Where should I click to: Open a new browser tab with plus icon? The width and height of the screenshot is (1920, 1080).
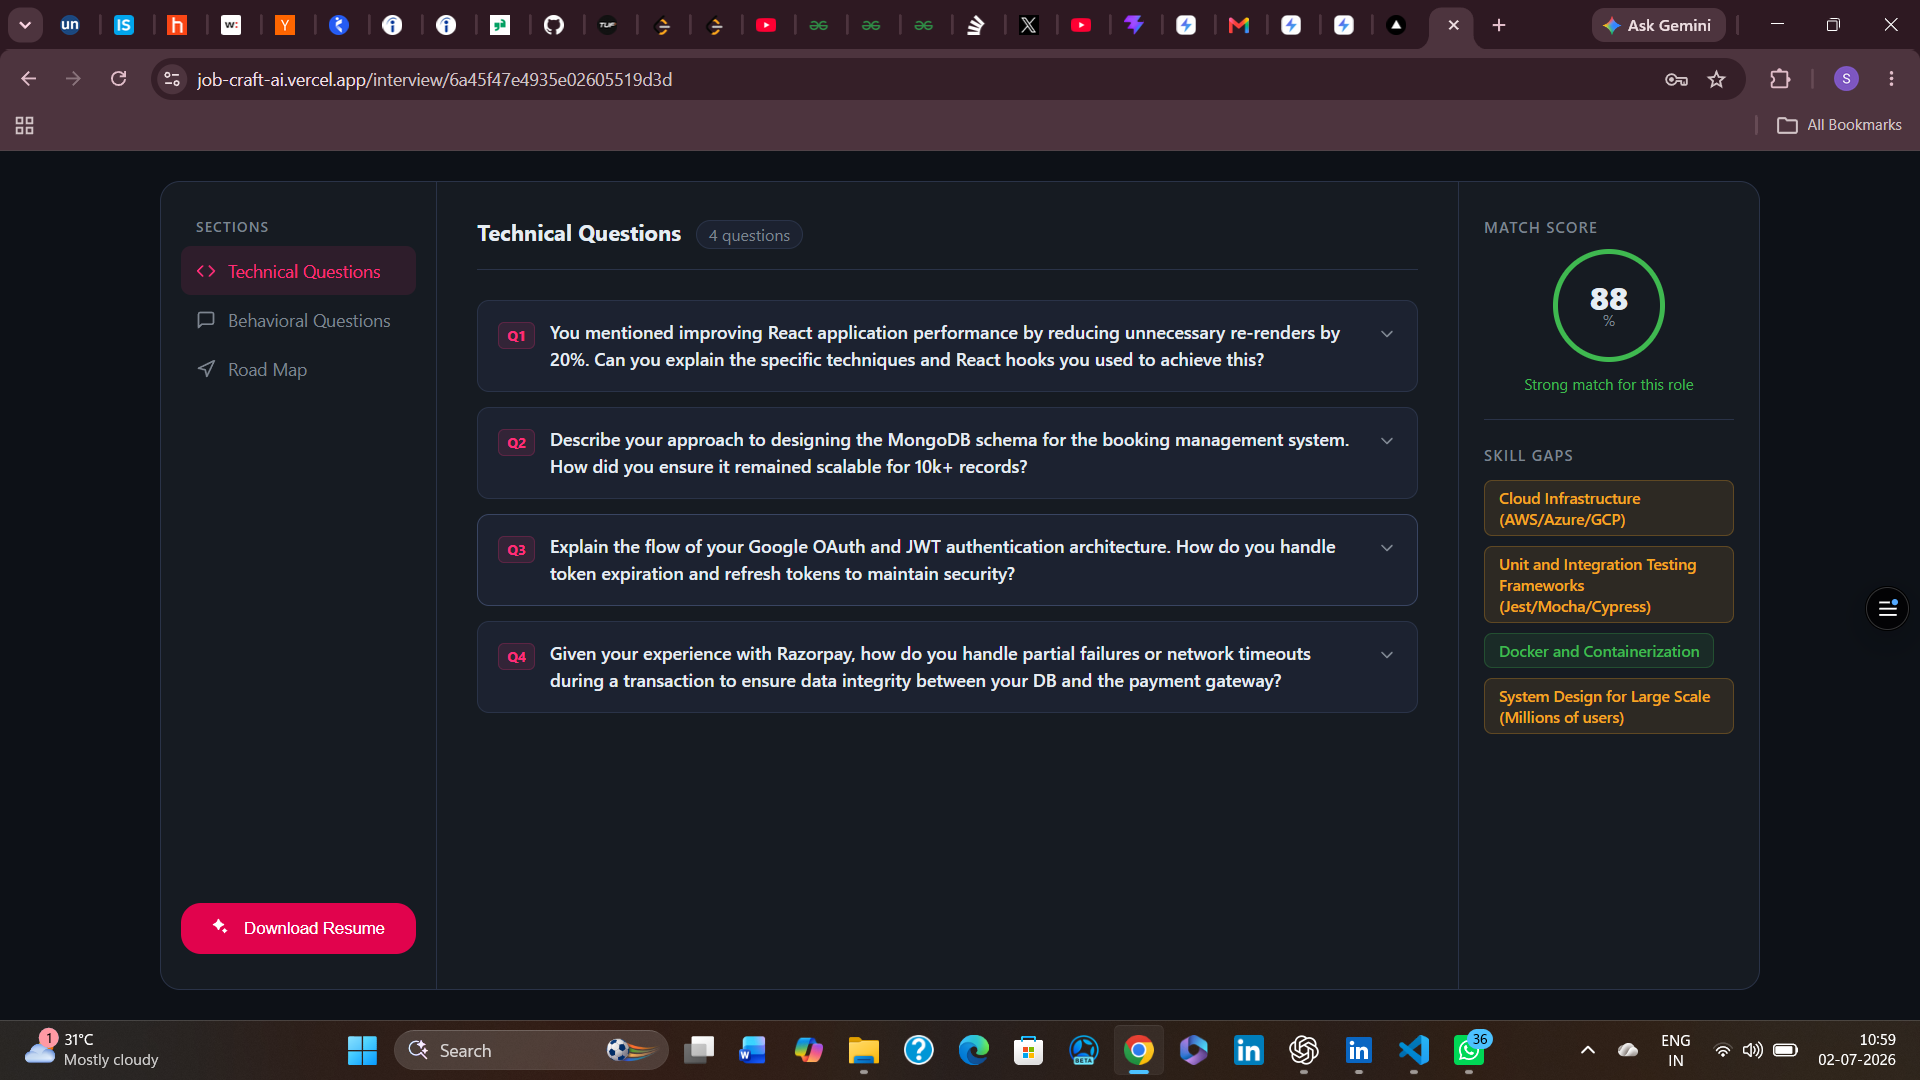1498,25
